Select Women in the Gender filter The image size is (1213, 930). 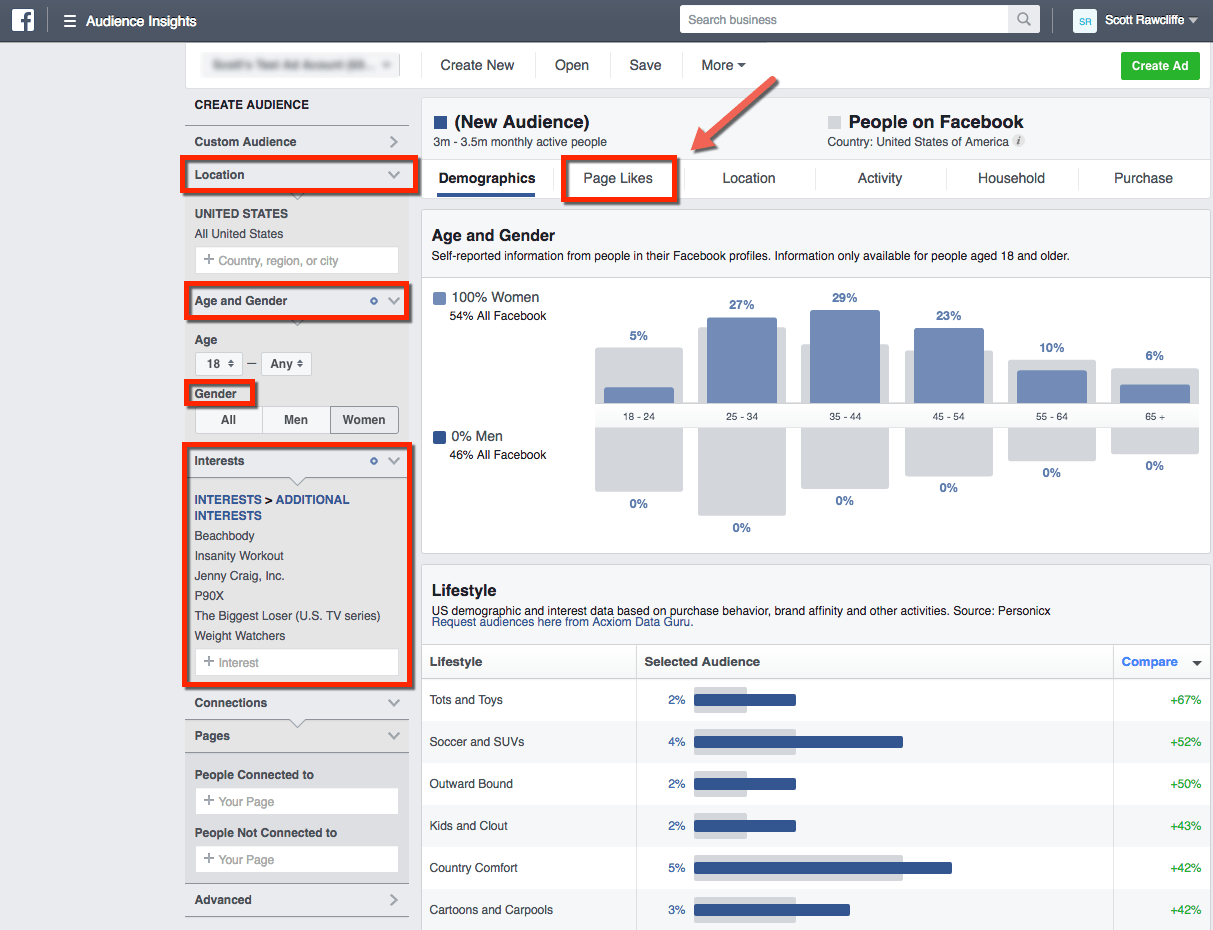(364, 420)
